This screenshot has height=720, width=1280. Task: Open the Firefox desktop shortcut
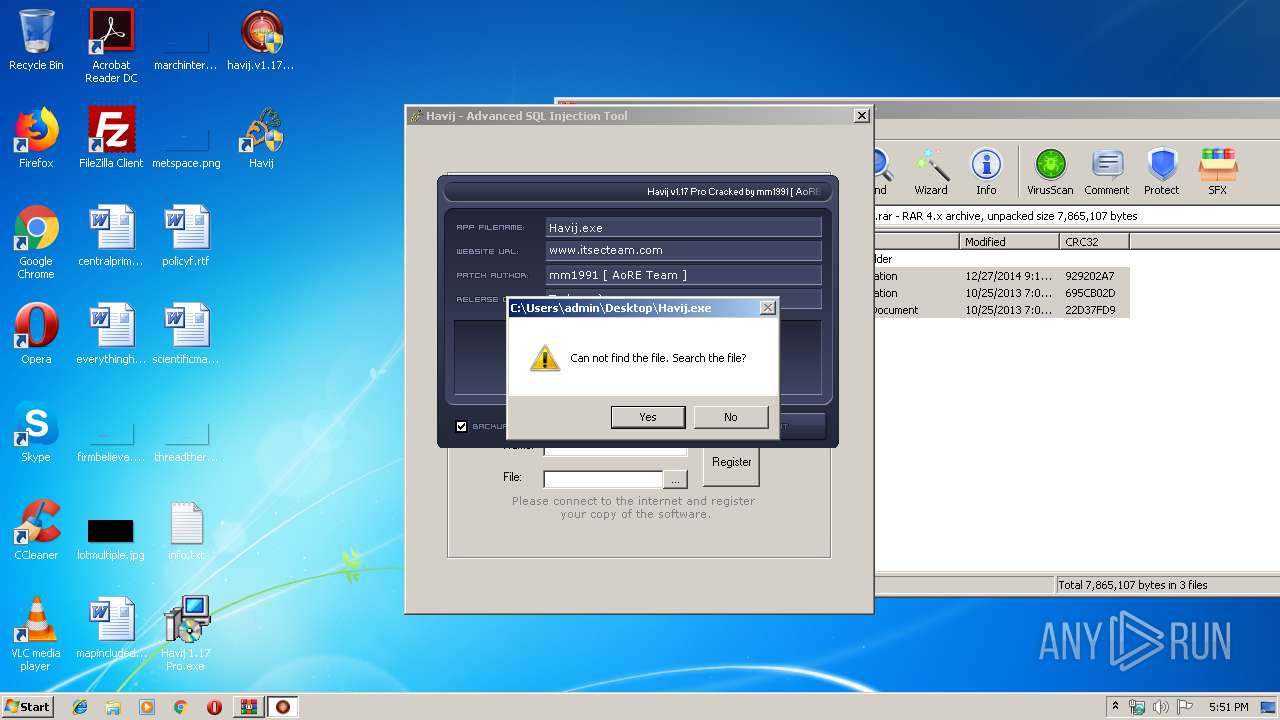36,138
